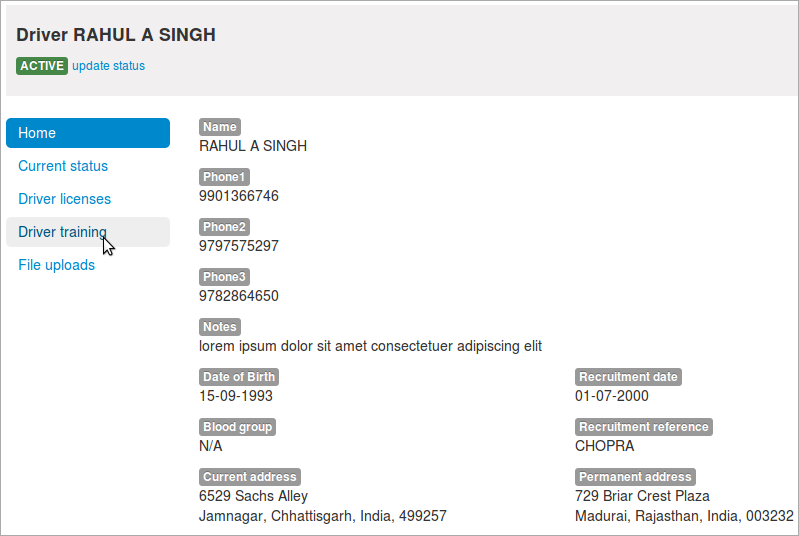Screen dimensions: 799x536
Task: Click the Phone2 label badge
Action: (x=224, y=227)
